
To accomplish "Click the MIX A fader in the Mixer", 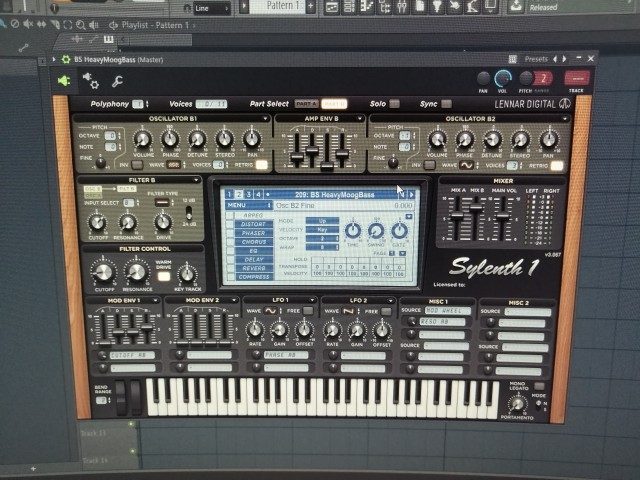I will point(457,215).
